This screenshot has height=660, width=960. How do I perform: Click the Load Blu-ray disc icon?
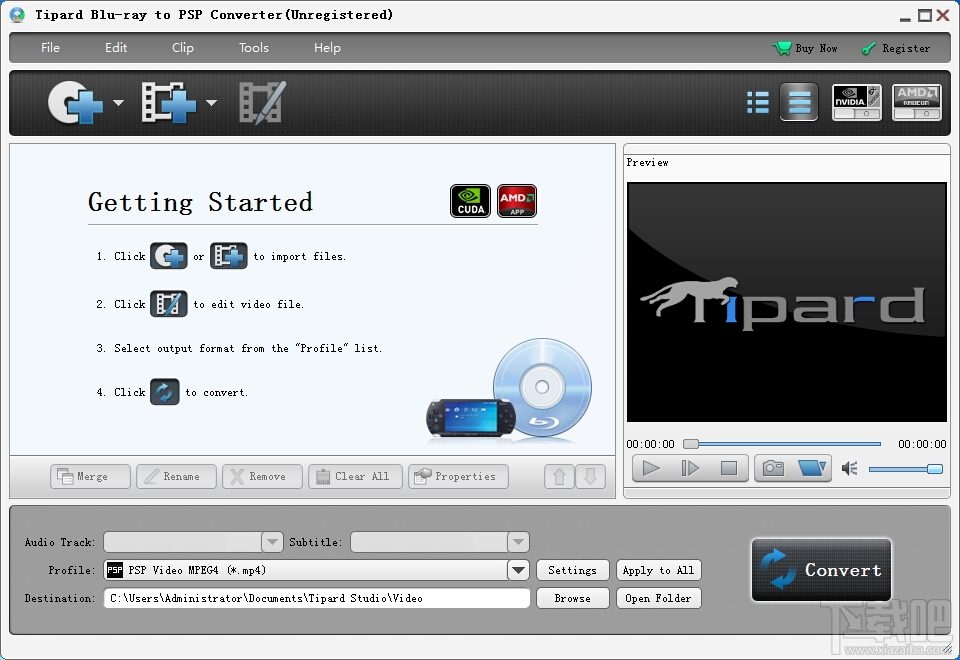point(75,103)
